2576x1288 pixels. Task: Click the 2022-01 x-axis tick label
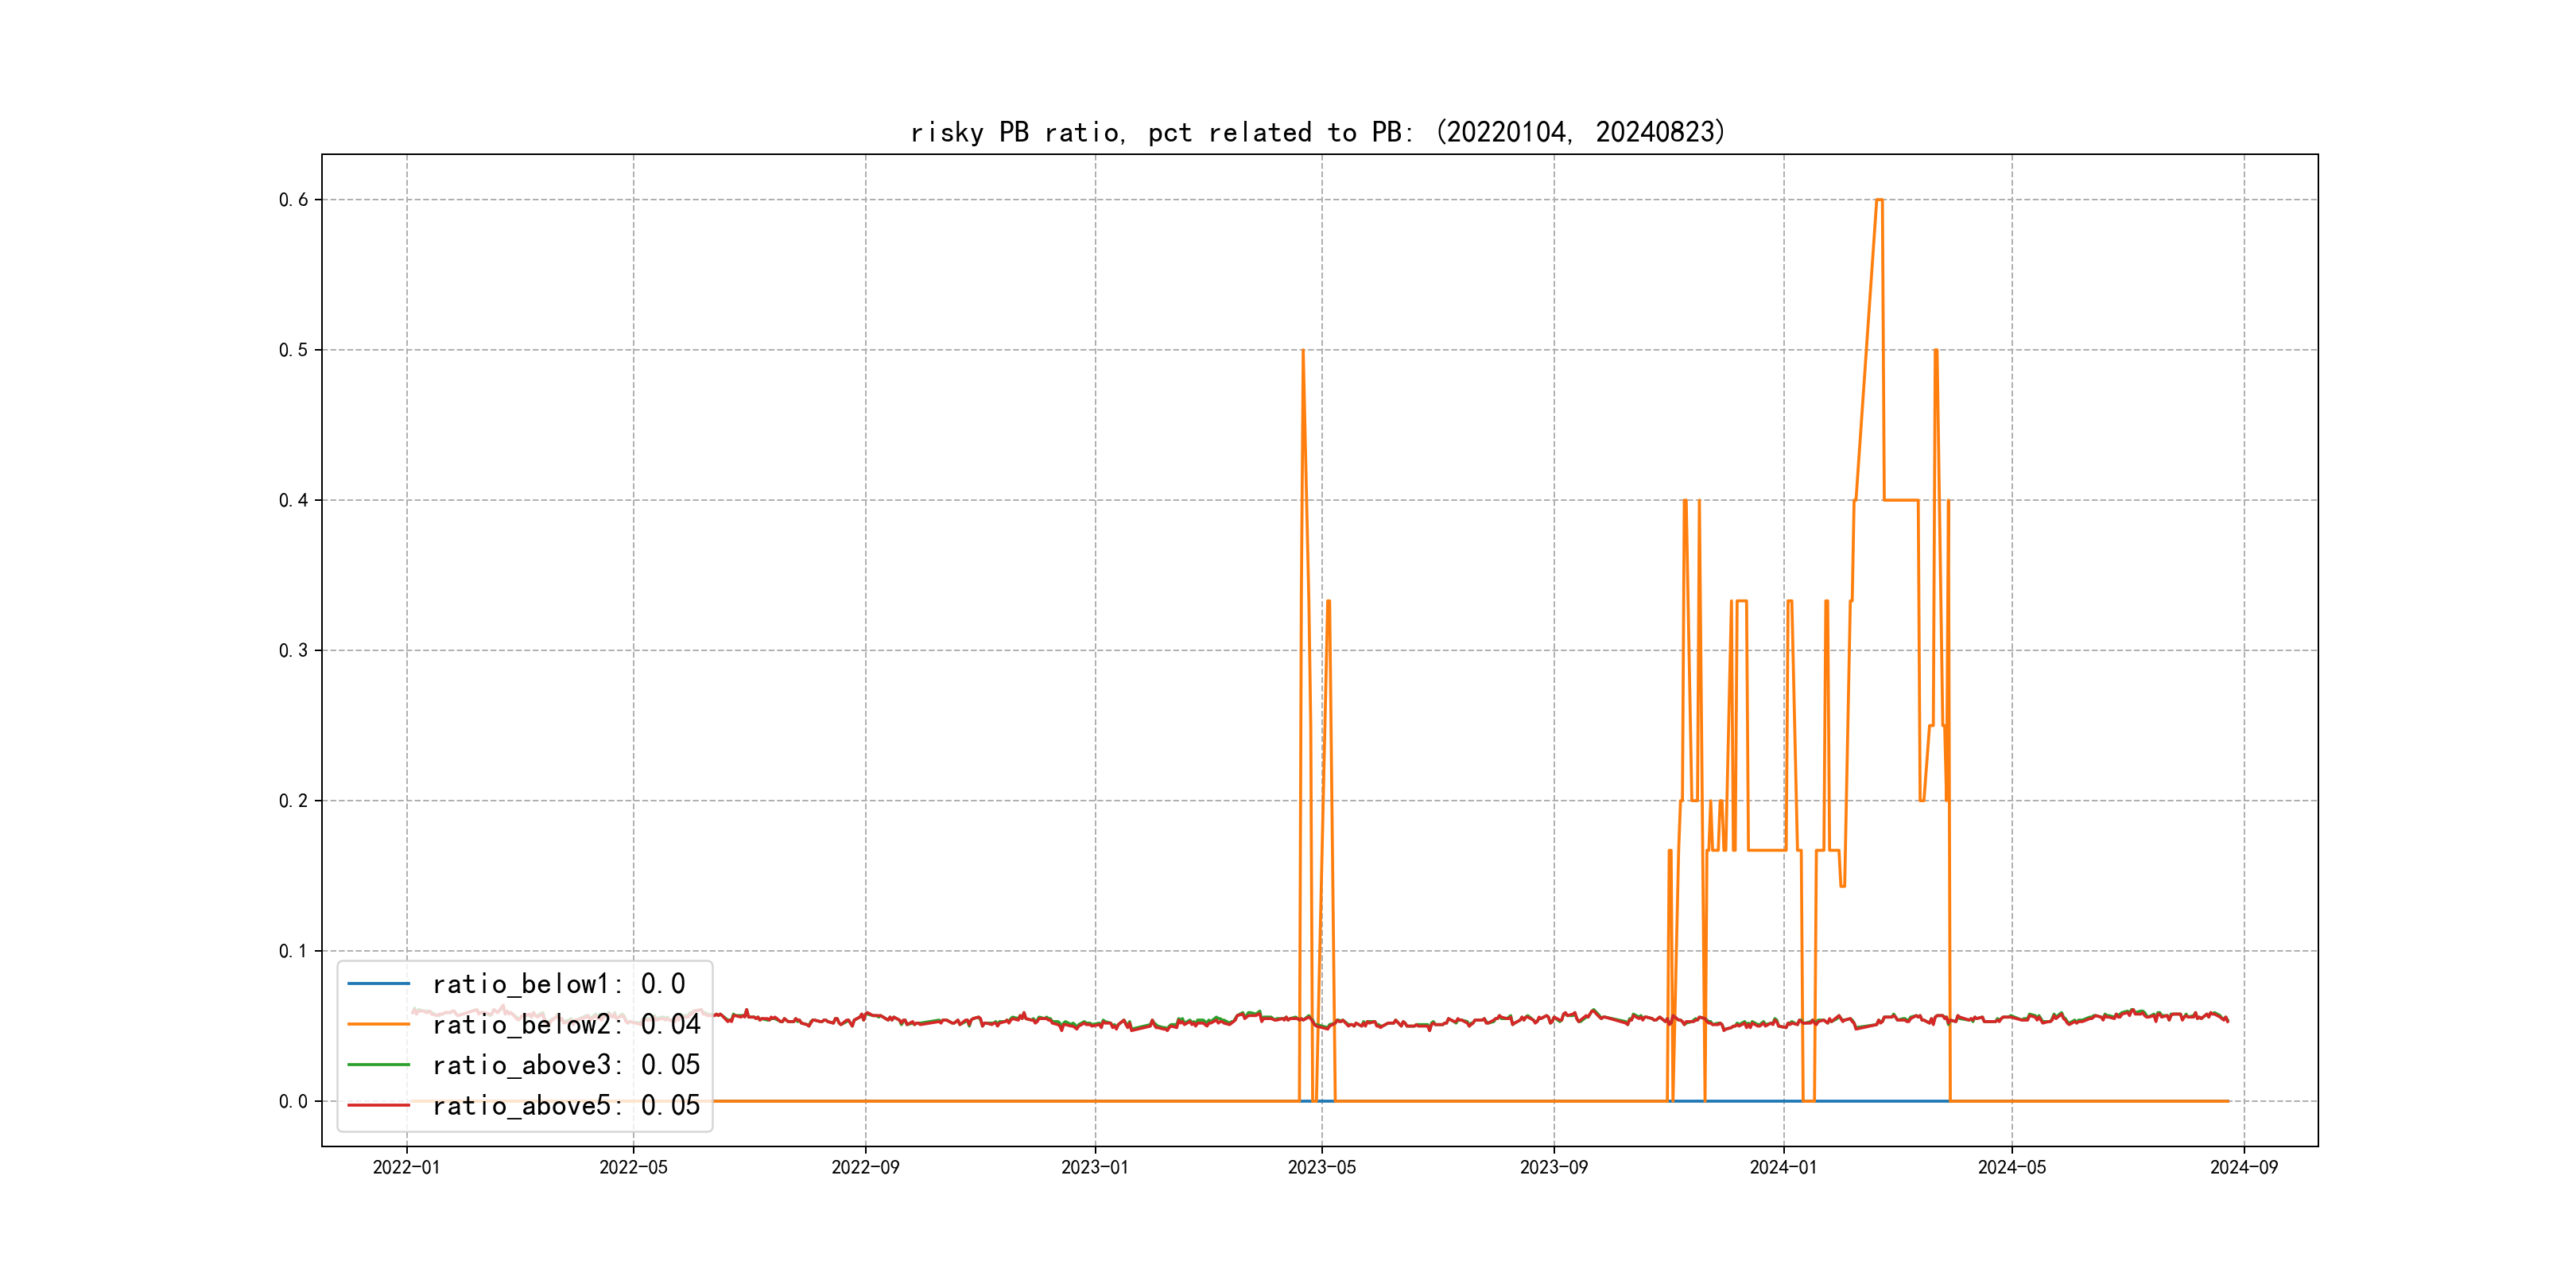[x=406, y=1167]
